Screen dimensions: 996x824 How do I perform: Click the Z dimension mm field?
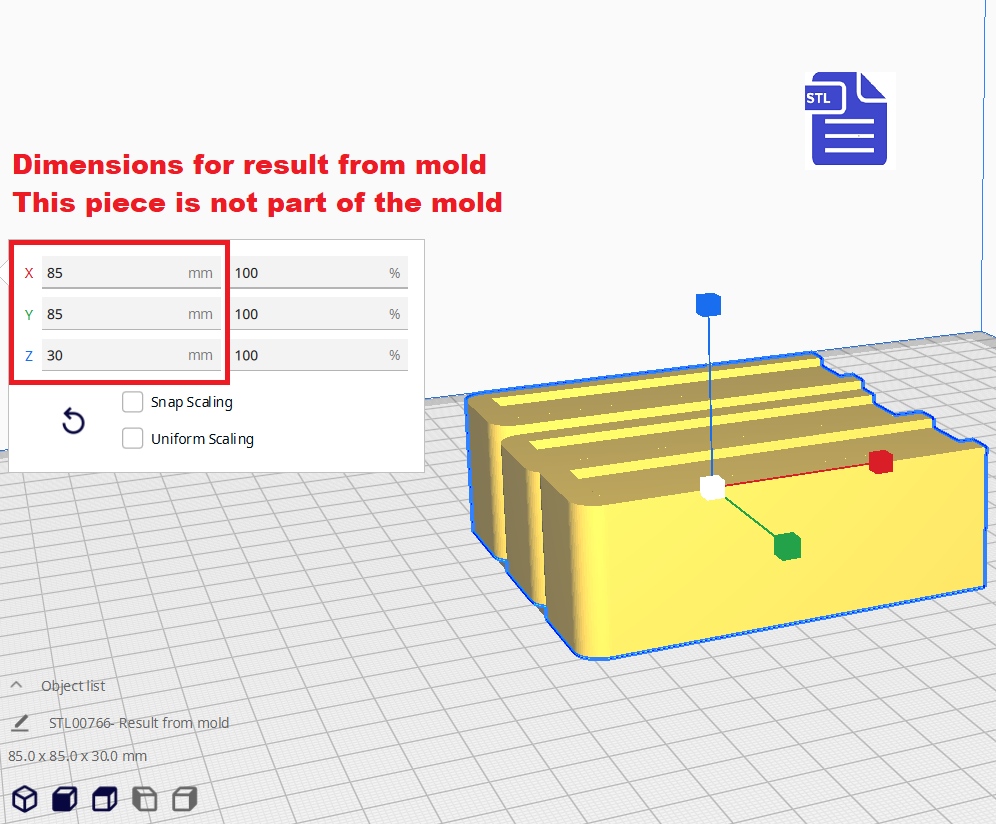(x=115, y=355)
